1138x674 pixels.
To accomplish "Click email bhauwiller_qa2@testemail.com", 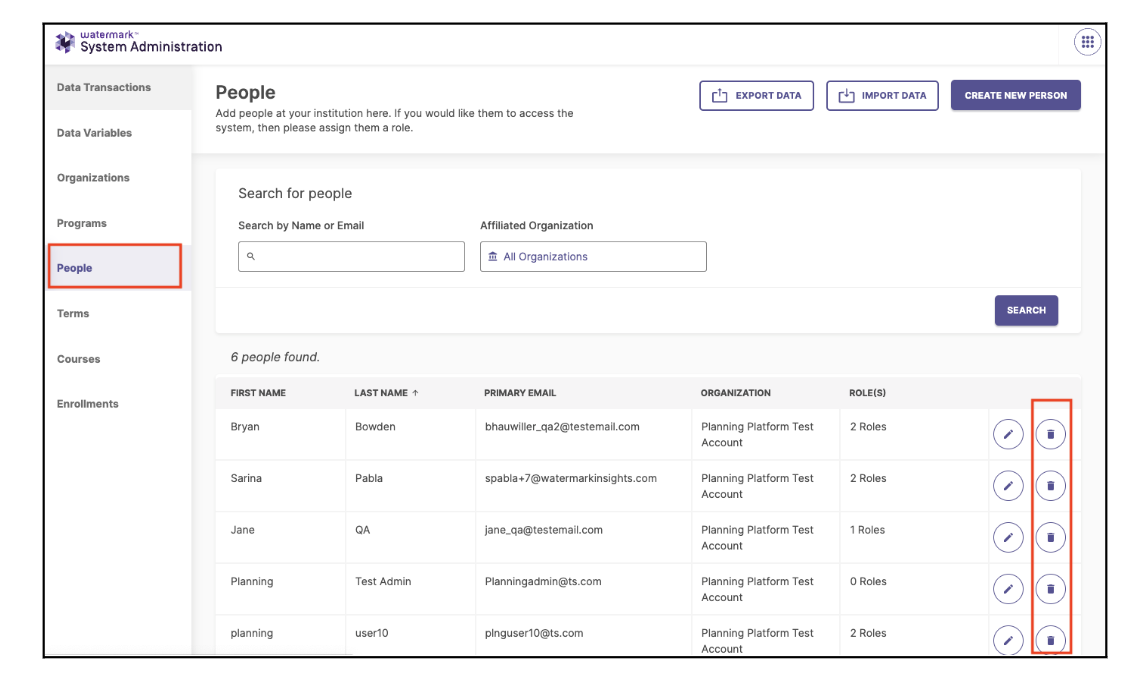I will 562,427.
